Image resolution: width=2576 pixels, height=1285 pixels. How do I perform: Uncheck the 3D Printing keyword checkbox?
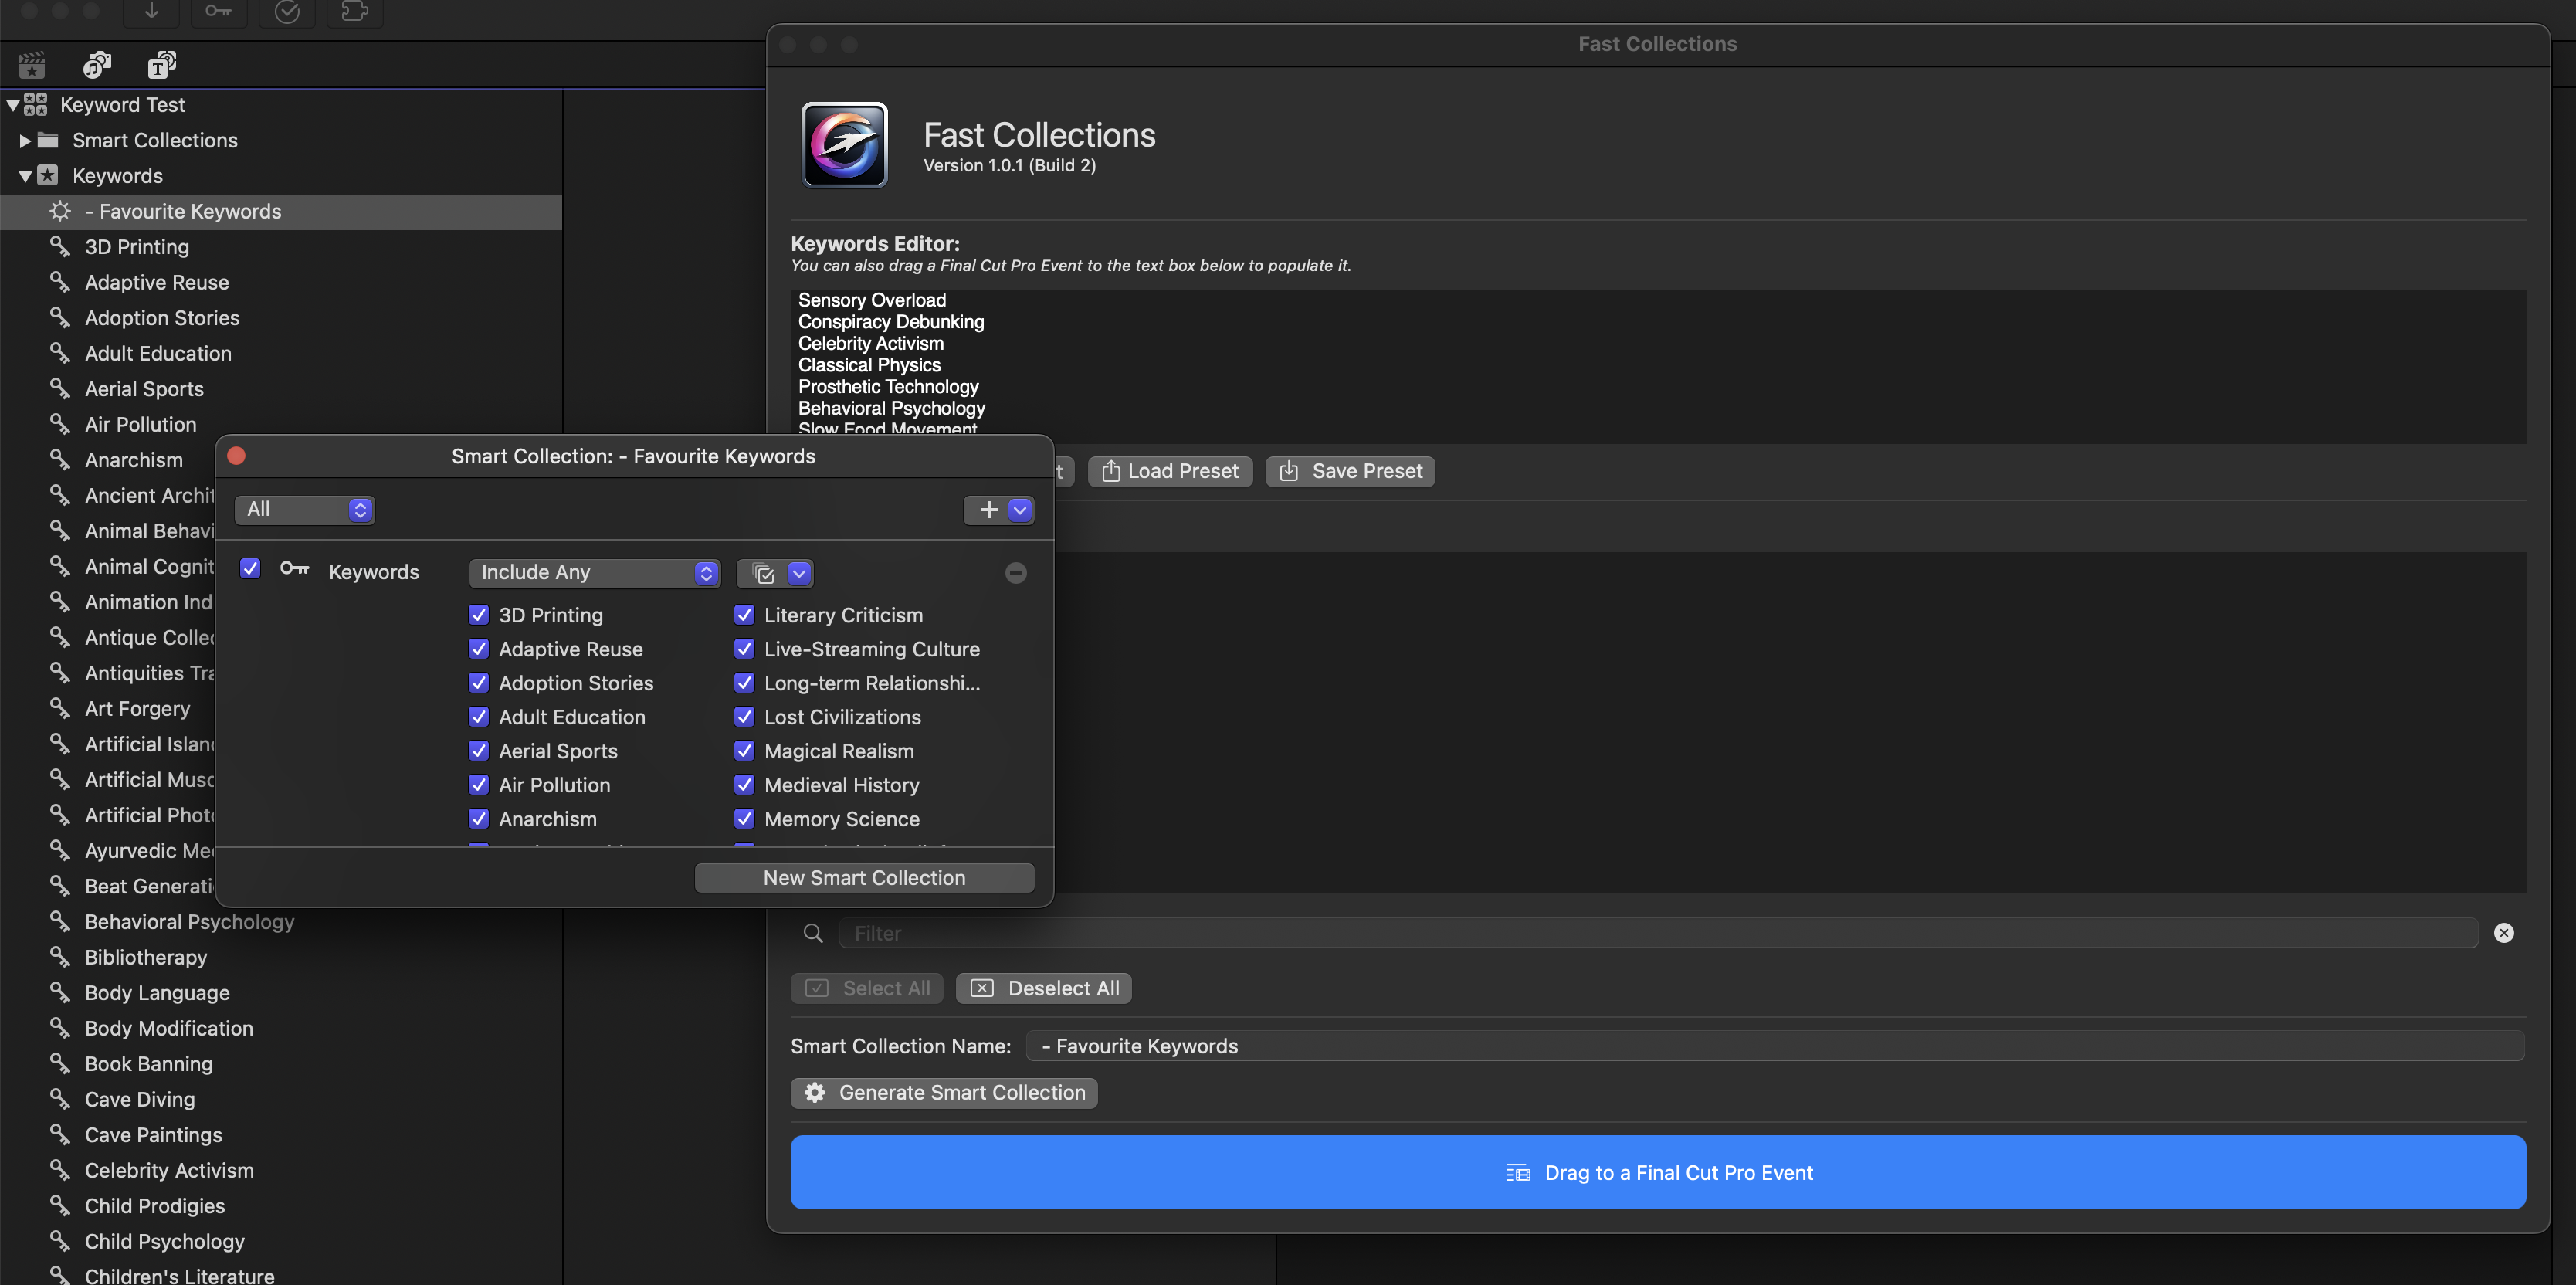[479, 615]
